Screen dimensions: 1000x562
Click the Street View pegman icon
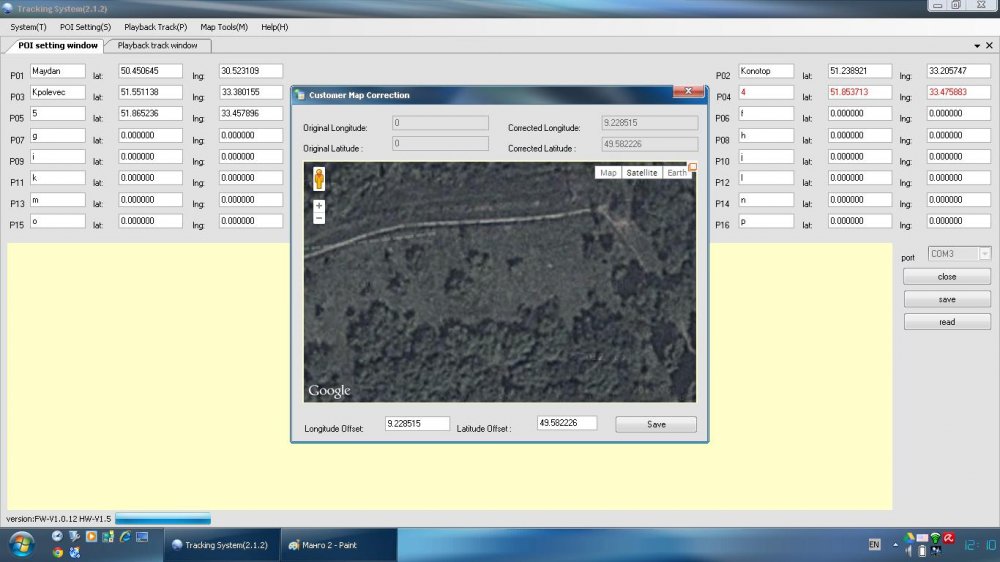319,179
